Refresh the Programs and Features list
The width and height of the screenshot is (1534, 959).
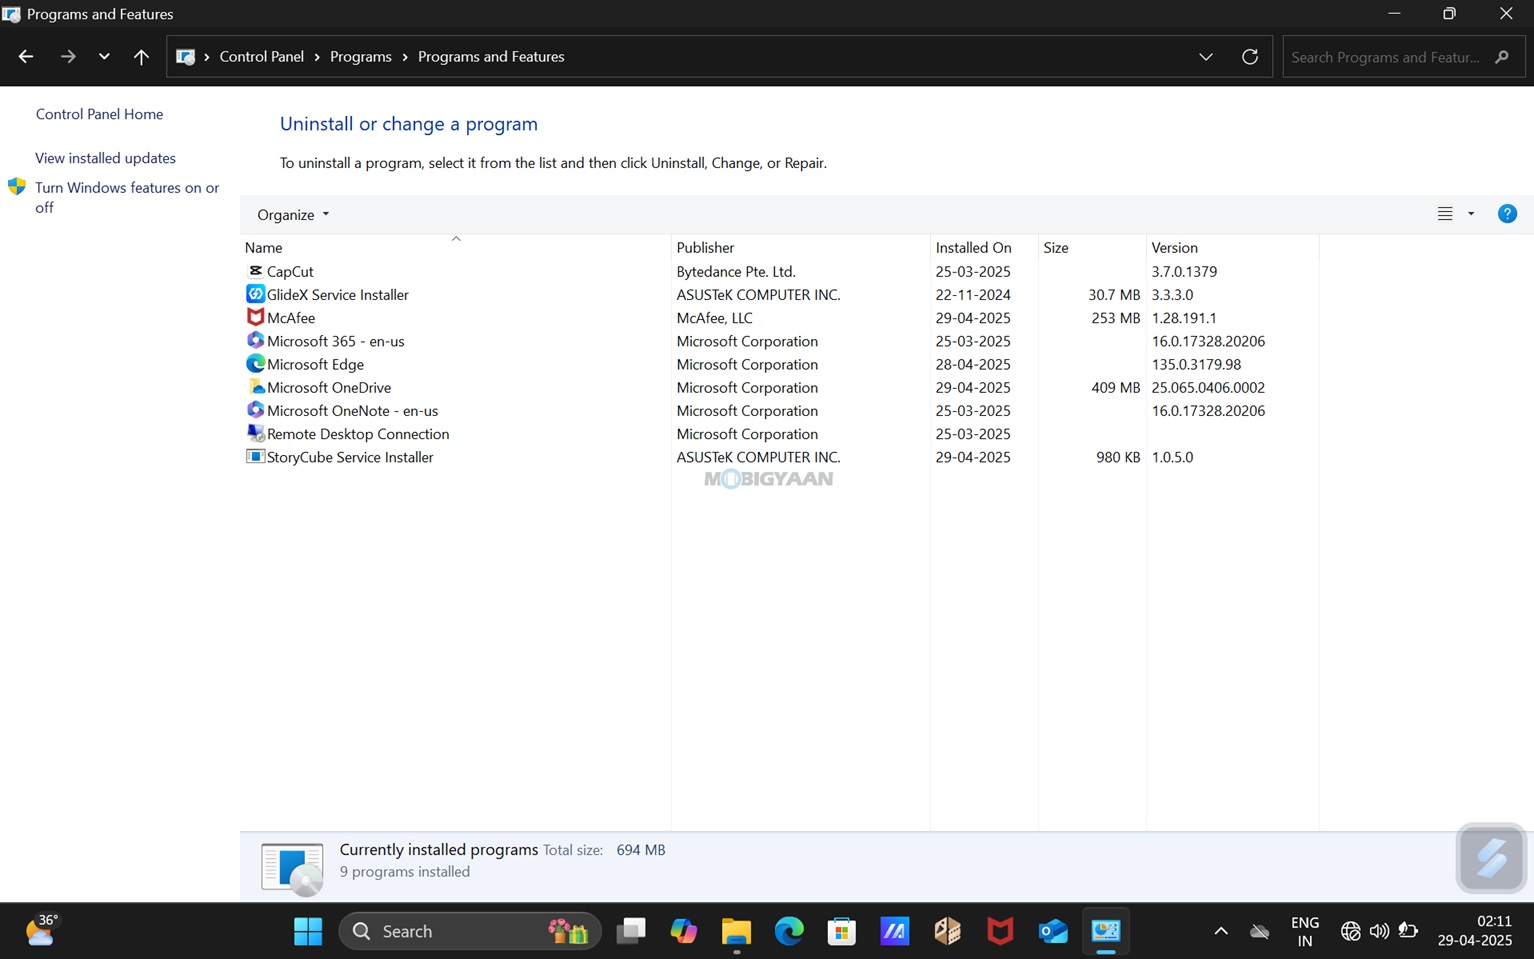[x=1250, y=57]
